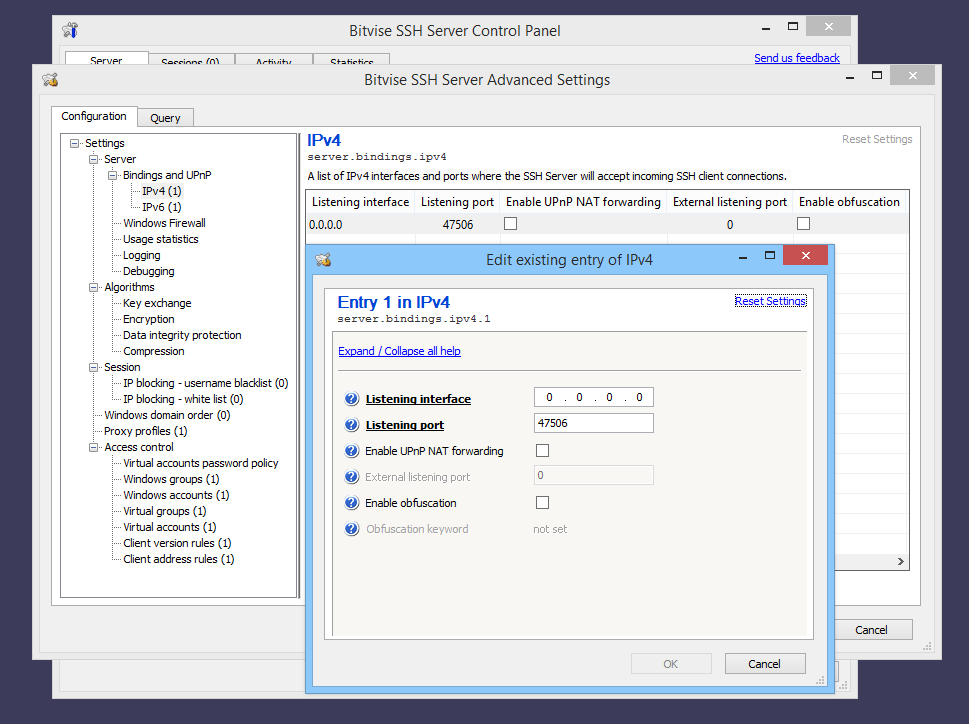Click the help icon beside Enable obfuscation

click(x=351, y=502)
